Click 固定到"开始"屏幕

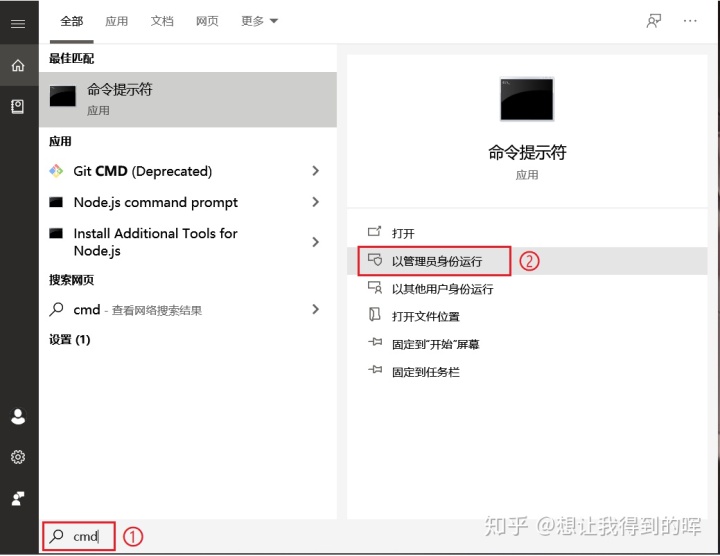click(x=435, y=344)
